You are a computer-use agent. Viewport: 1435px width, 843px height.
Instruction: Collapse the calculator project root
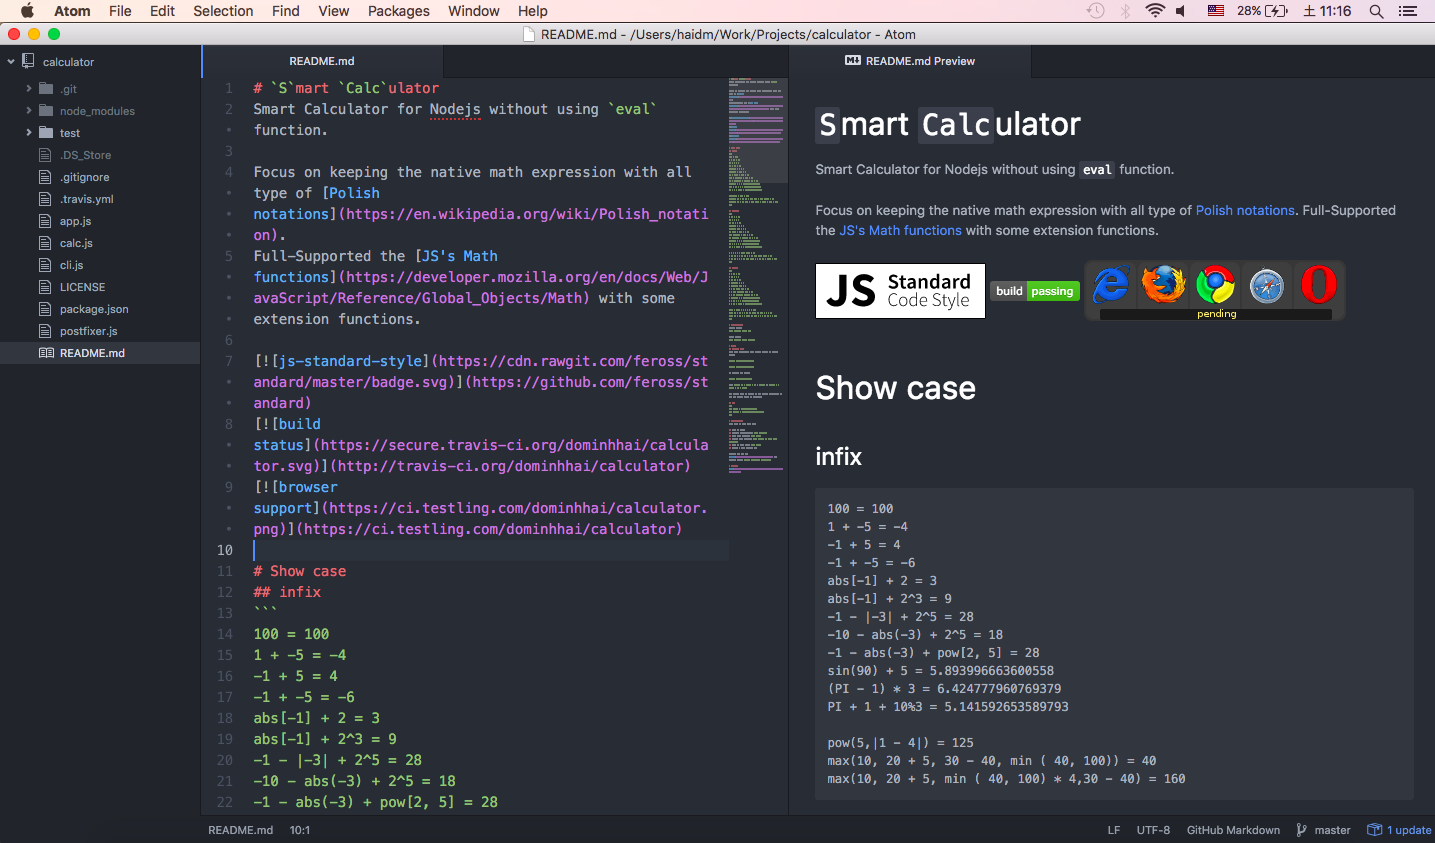pos(11,61)
